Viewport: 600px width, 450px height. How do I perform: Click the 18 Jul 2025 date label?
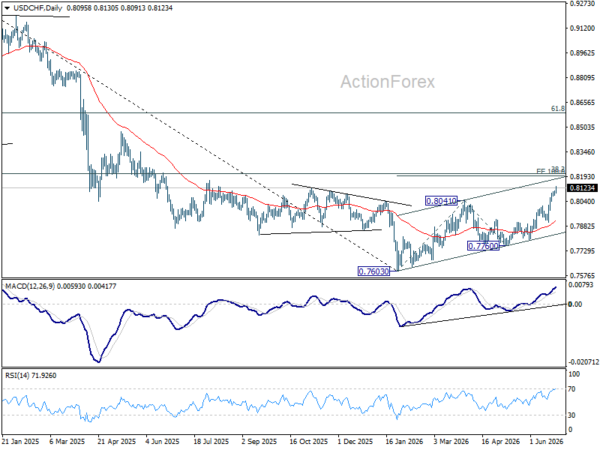(212, 442)
